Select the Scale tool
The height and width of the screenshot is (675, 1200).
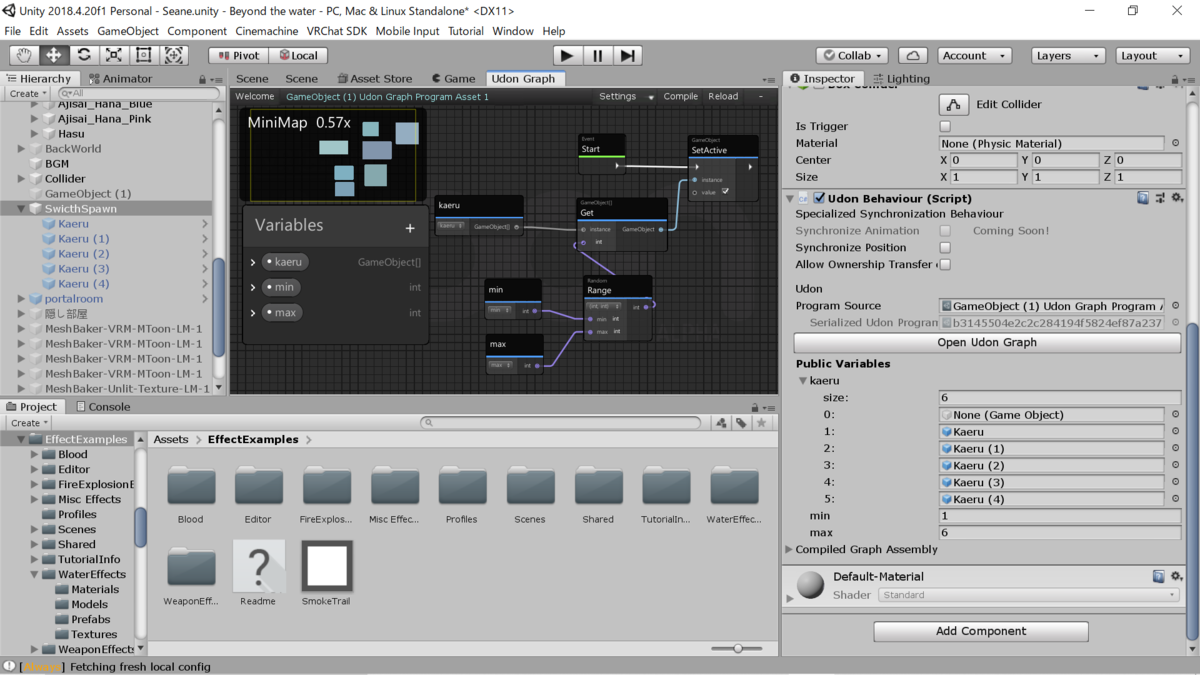coord(114,55)
